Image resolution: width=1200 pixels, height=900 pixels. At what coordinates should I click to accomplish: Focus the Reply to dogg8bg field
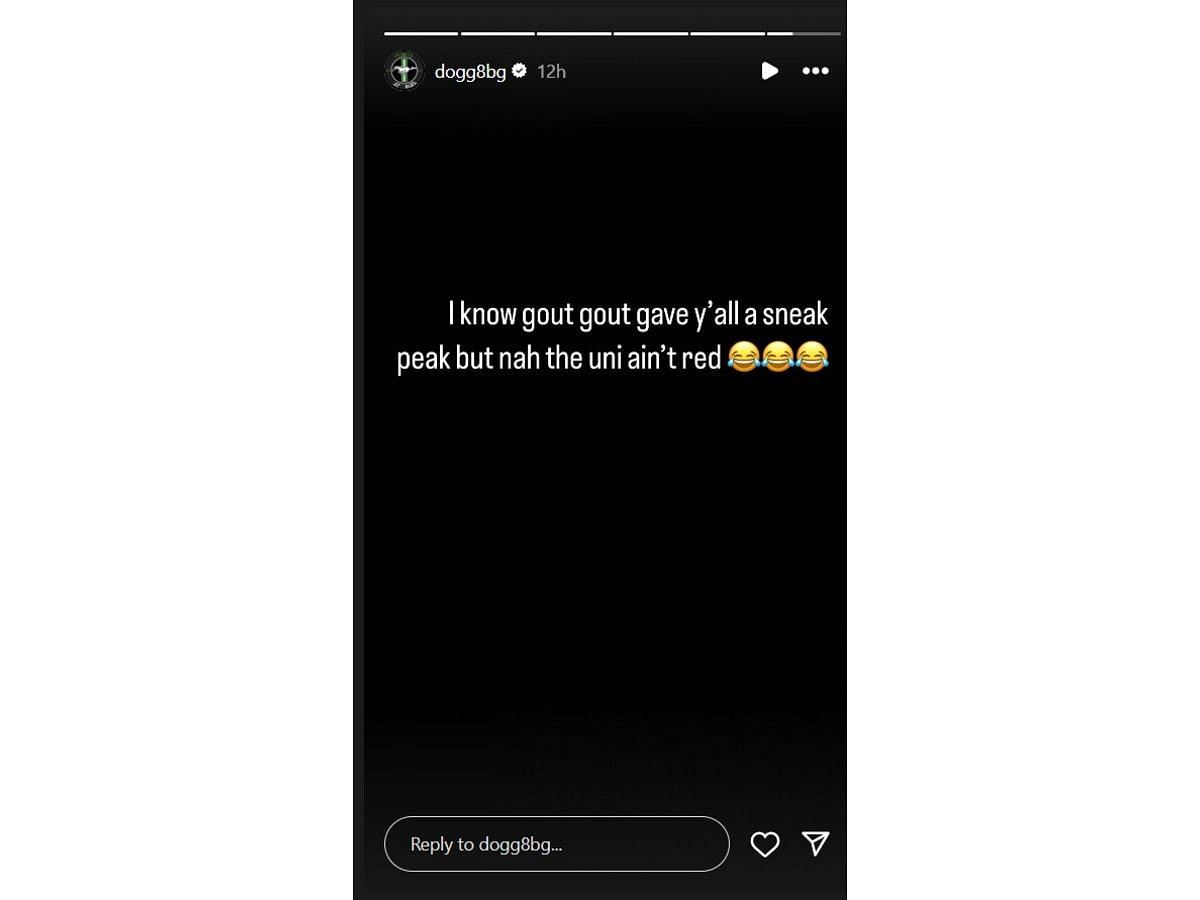tap(557, 844)
